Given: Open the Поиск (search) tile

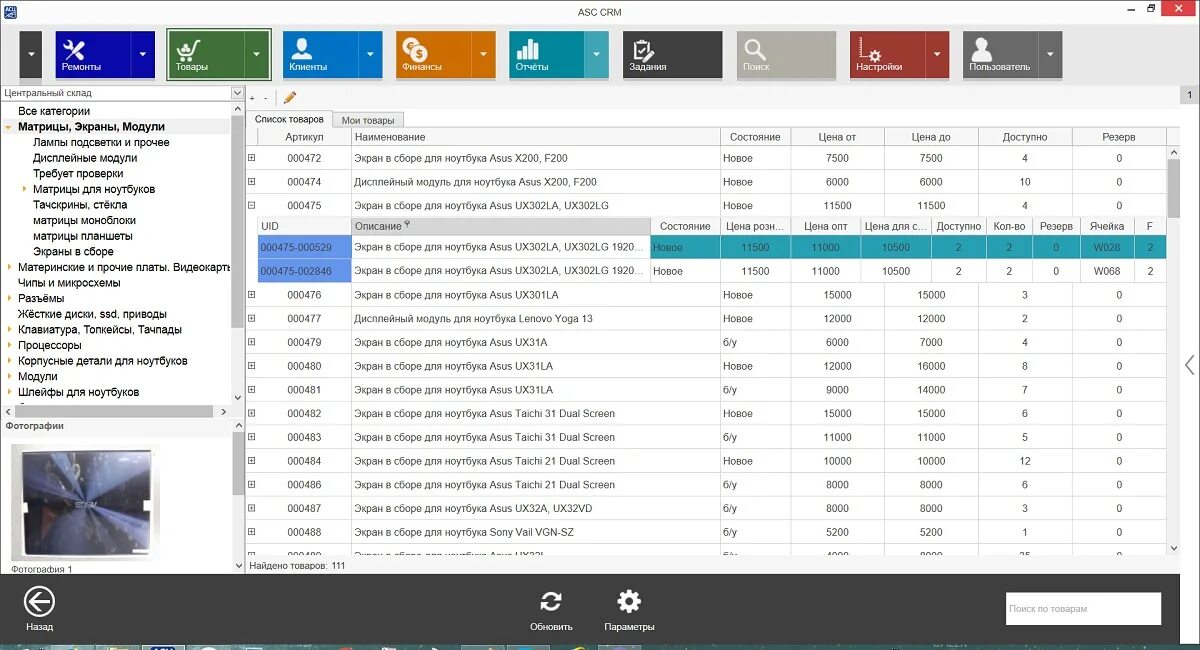Looking at the screenshot, I should coord(786,55).
